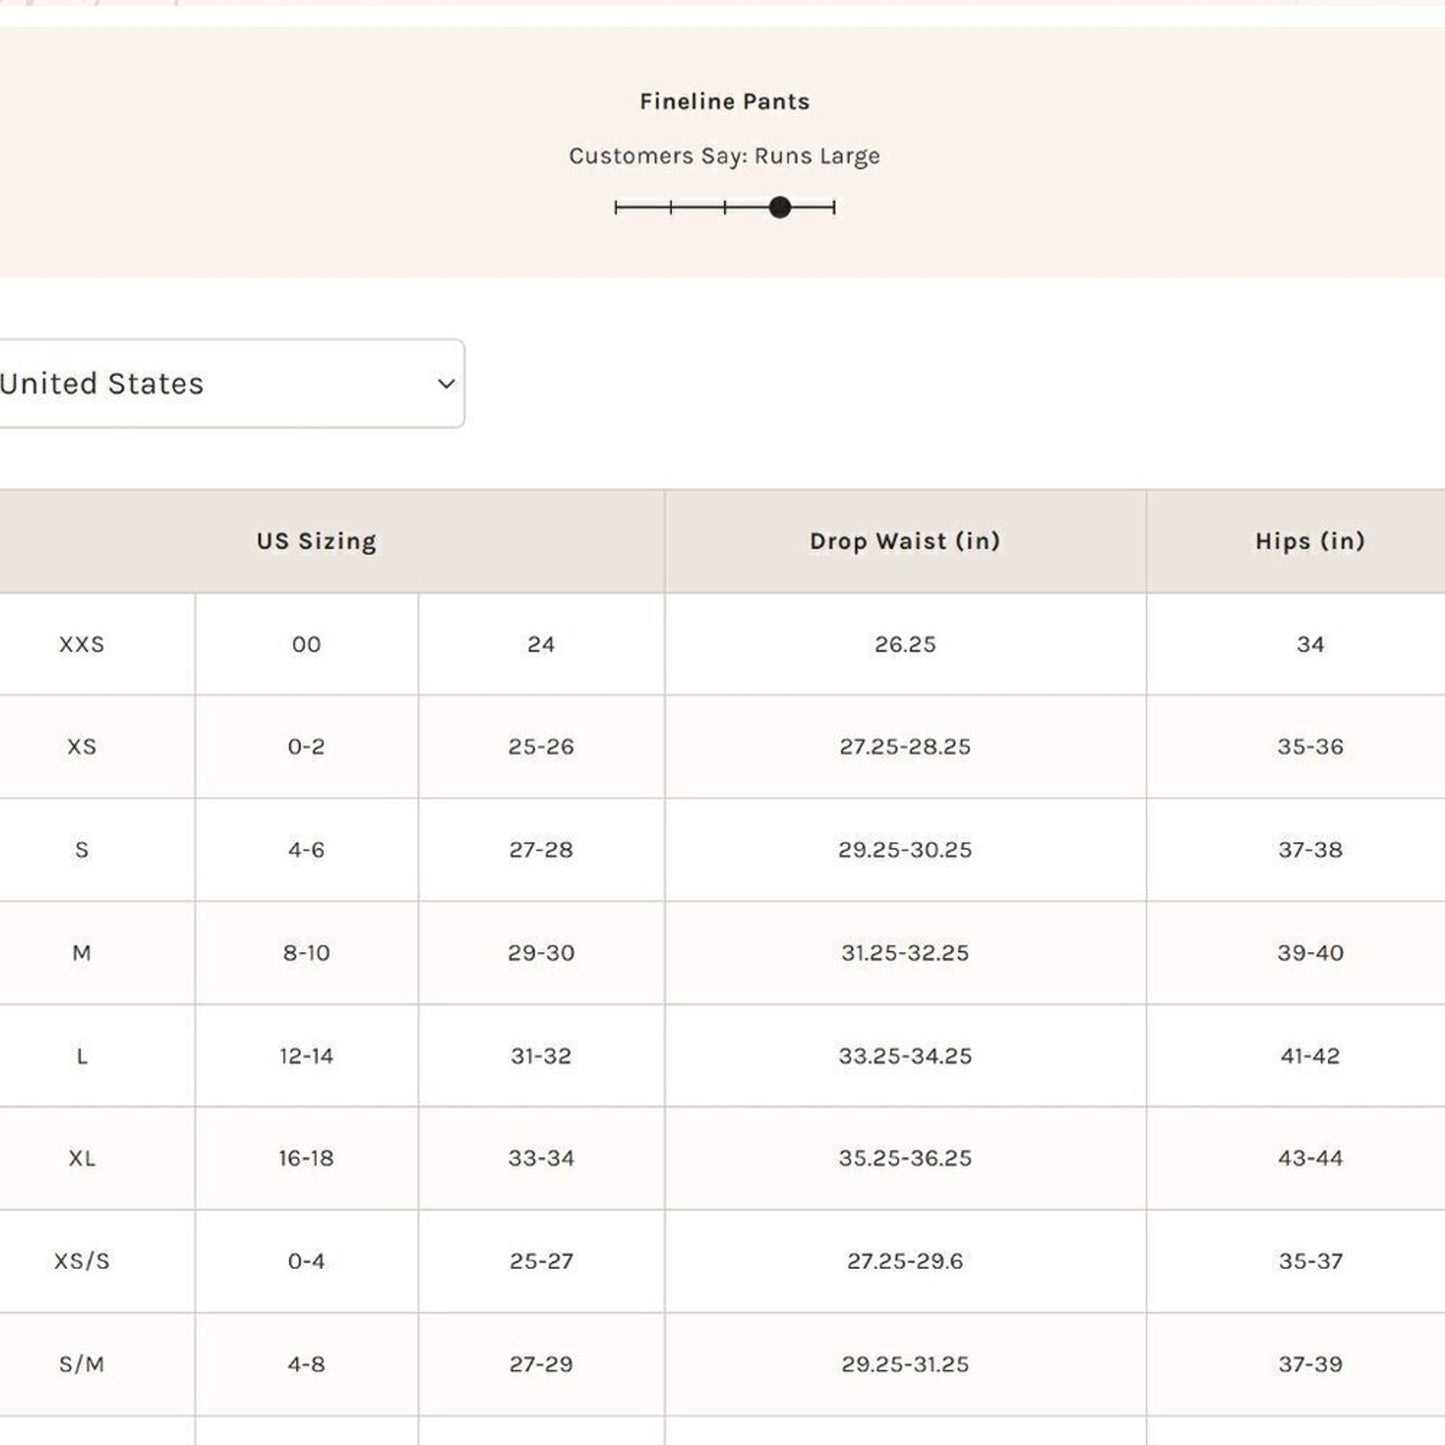Click the 00 numeric size cell
Screen dimensions: 1445x1445
pyautogui.click(x=306, y=645)
